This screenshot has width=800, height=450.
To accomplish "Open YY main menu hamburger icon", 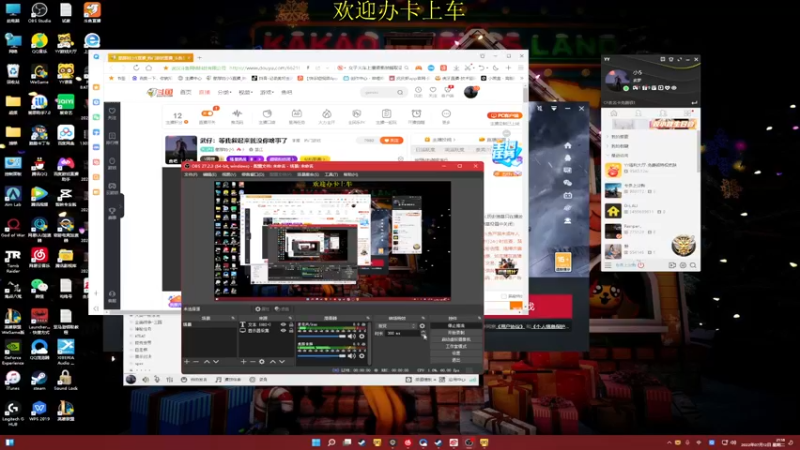I will (608, 265).
